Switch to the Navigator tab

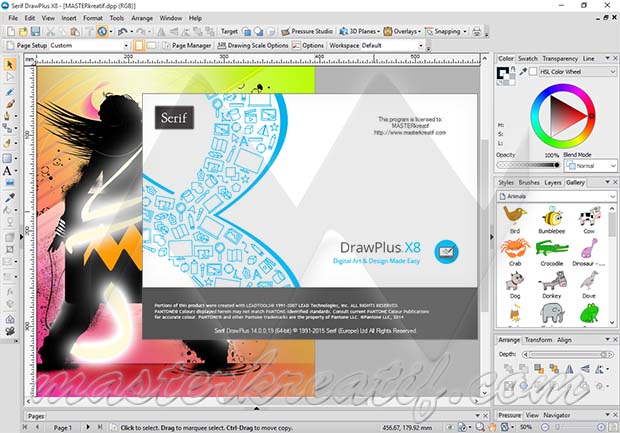(556, 415)
